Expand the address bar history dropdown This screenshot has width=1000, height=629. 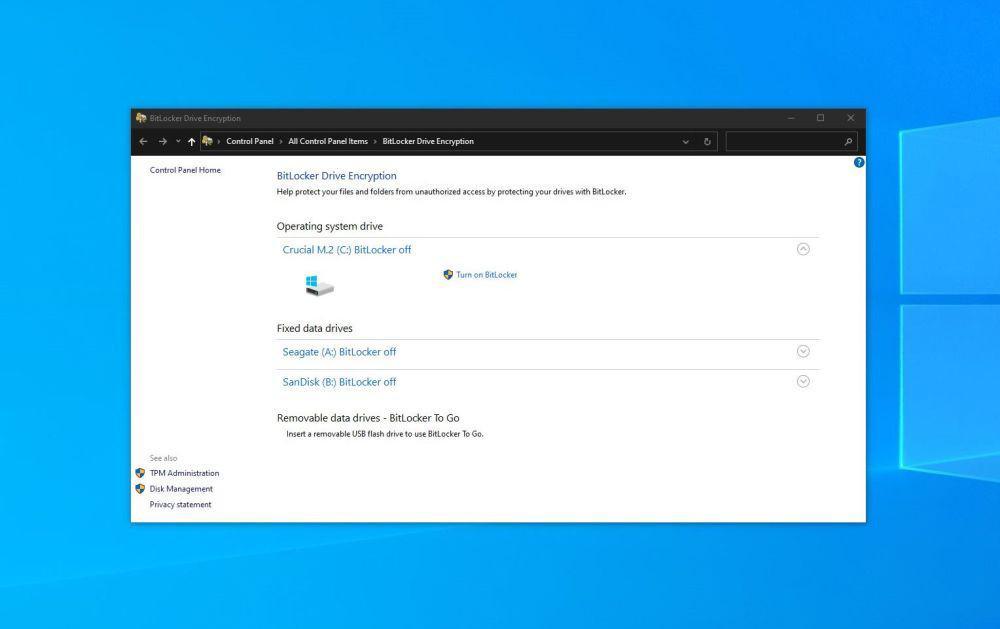click(x=686, y=142)
